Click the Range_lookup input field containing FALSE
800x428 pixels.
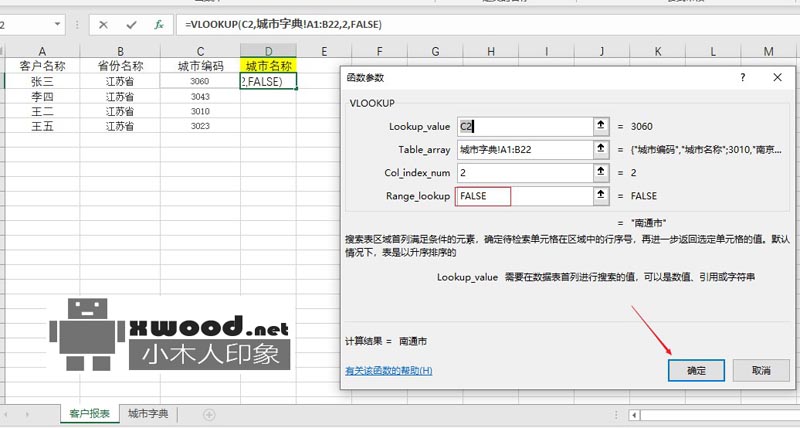(483, 196)
